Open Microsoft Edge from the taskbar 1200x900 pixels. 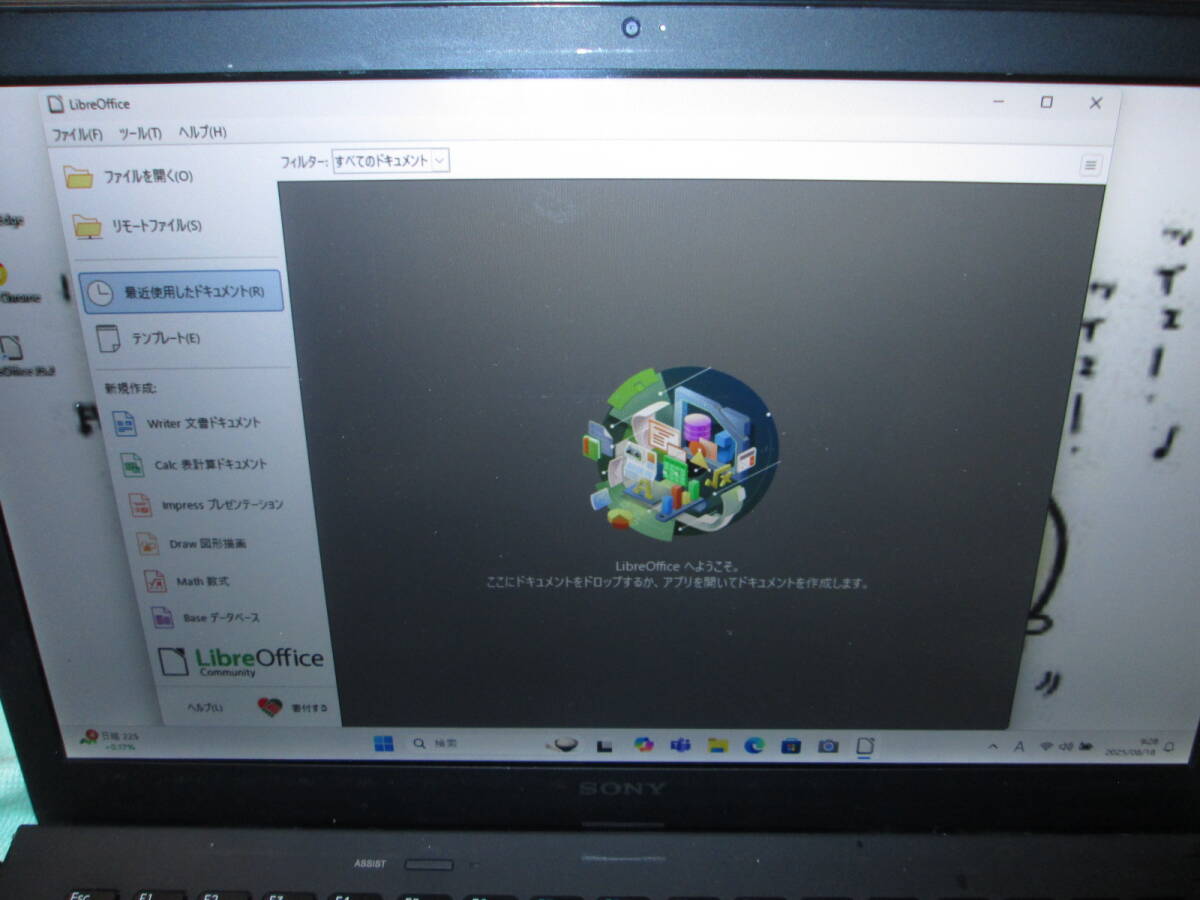coord(754,745)
